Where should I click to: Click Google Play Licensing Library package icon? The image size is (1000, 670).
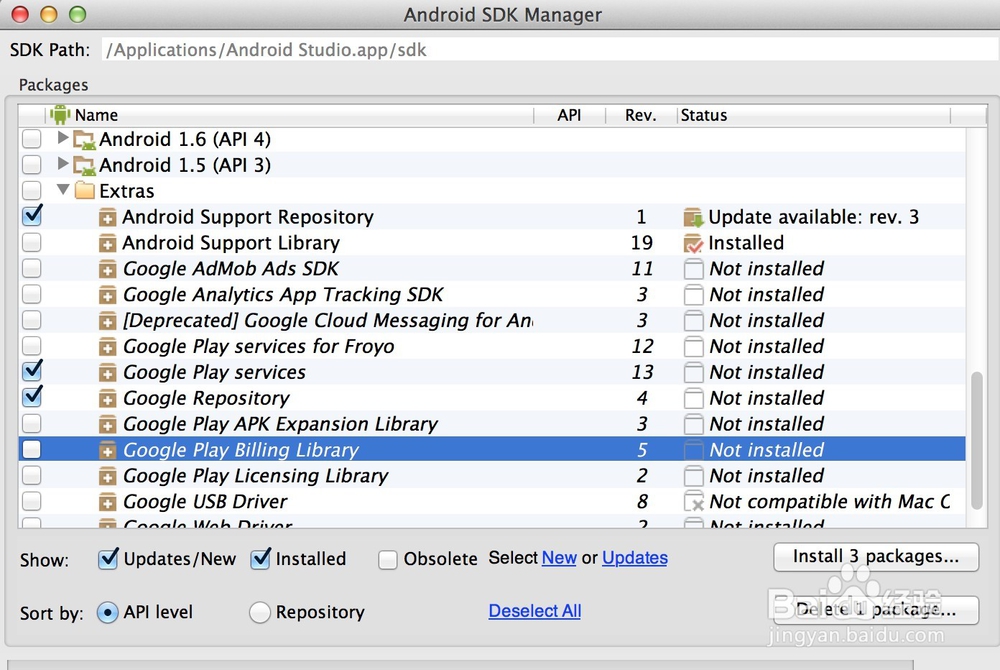[x=107, y=476]
